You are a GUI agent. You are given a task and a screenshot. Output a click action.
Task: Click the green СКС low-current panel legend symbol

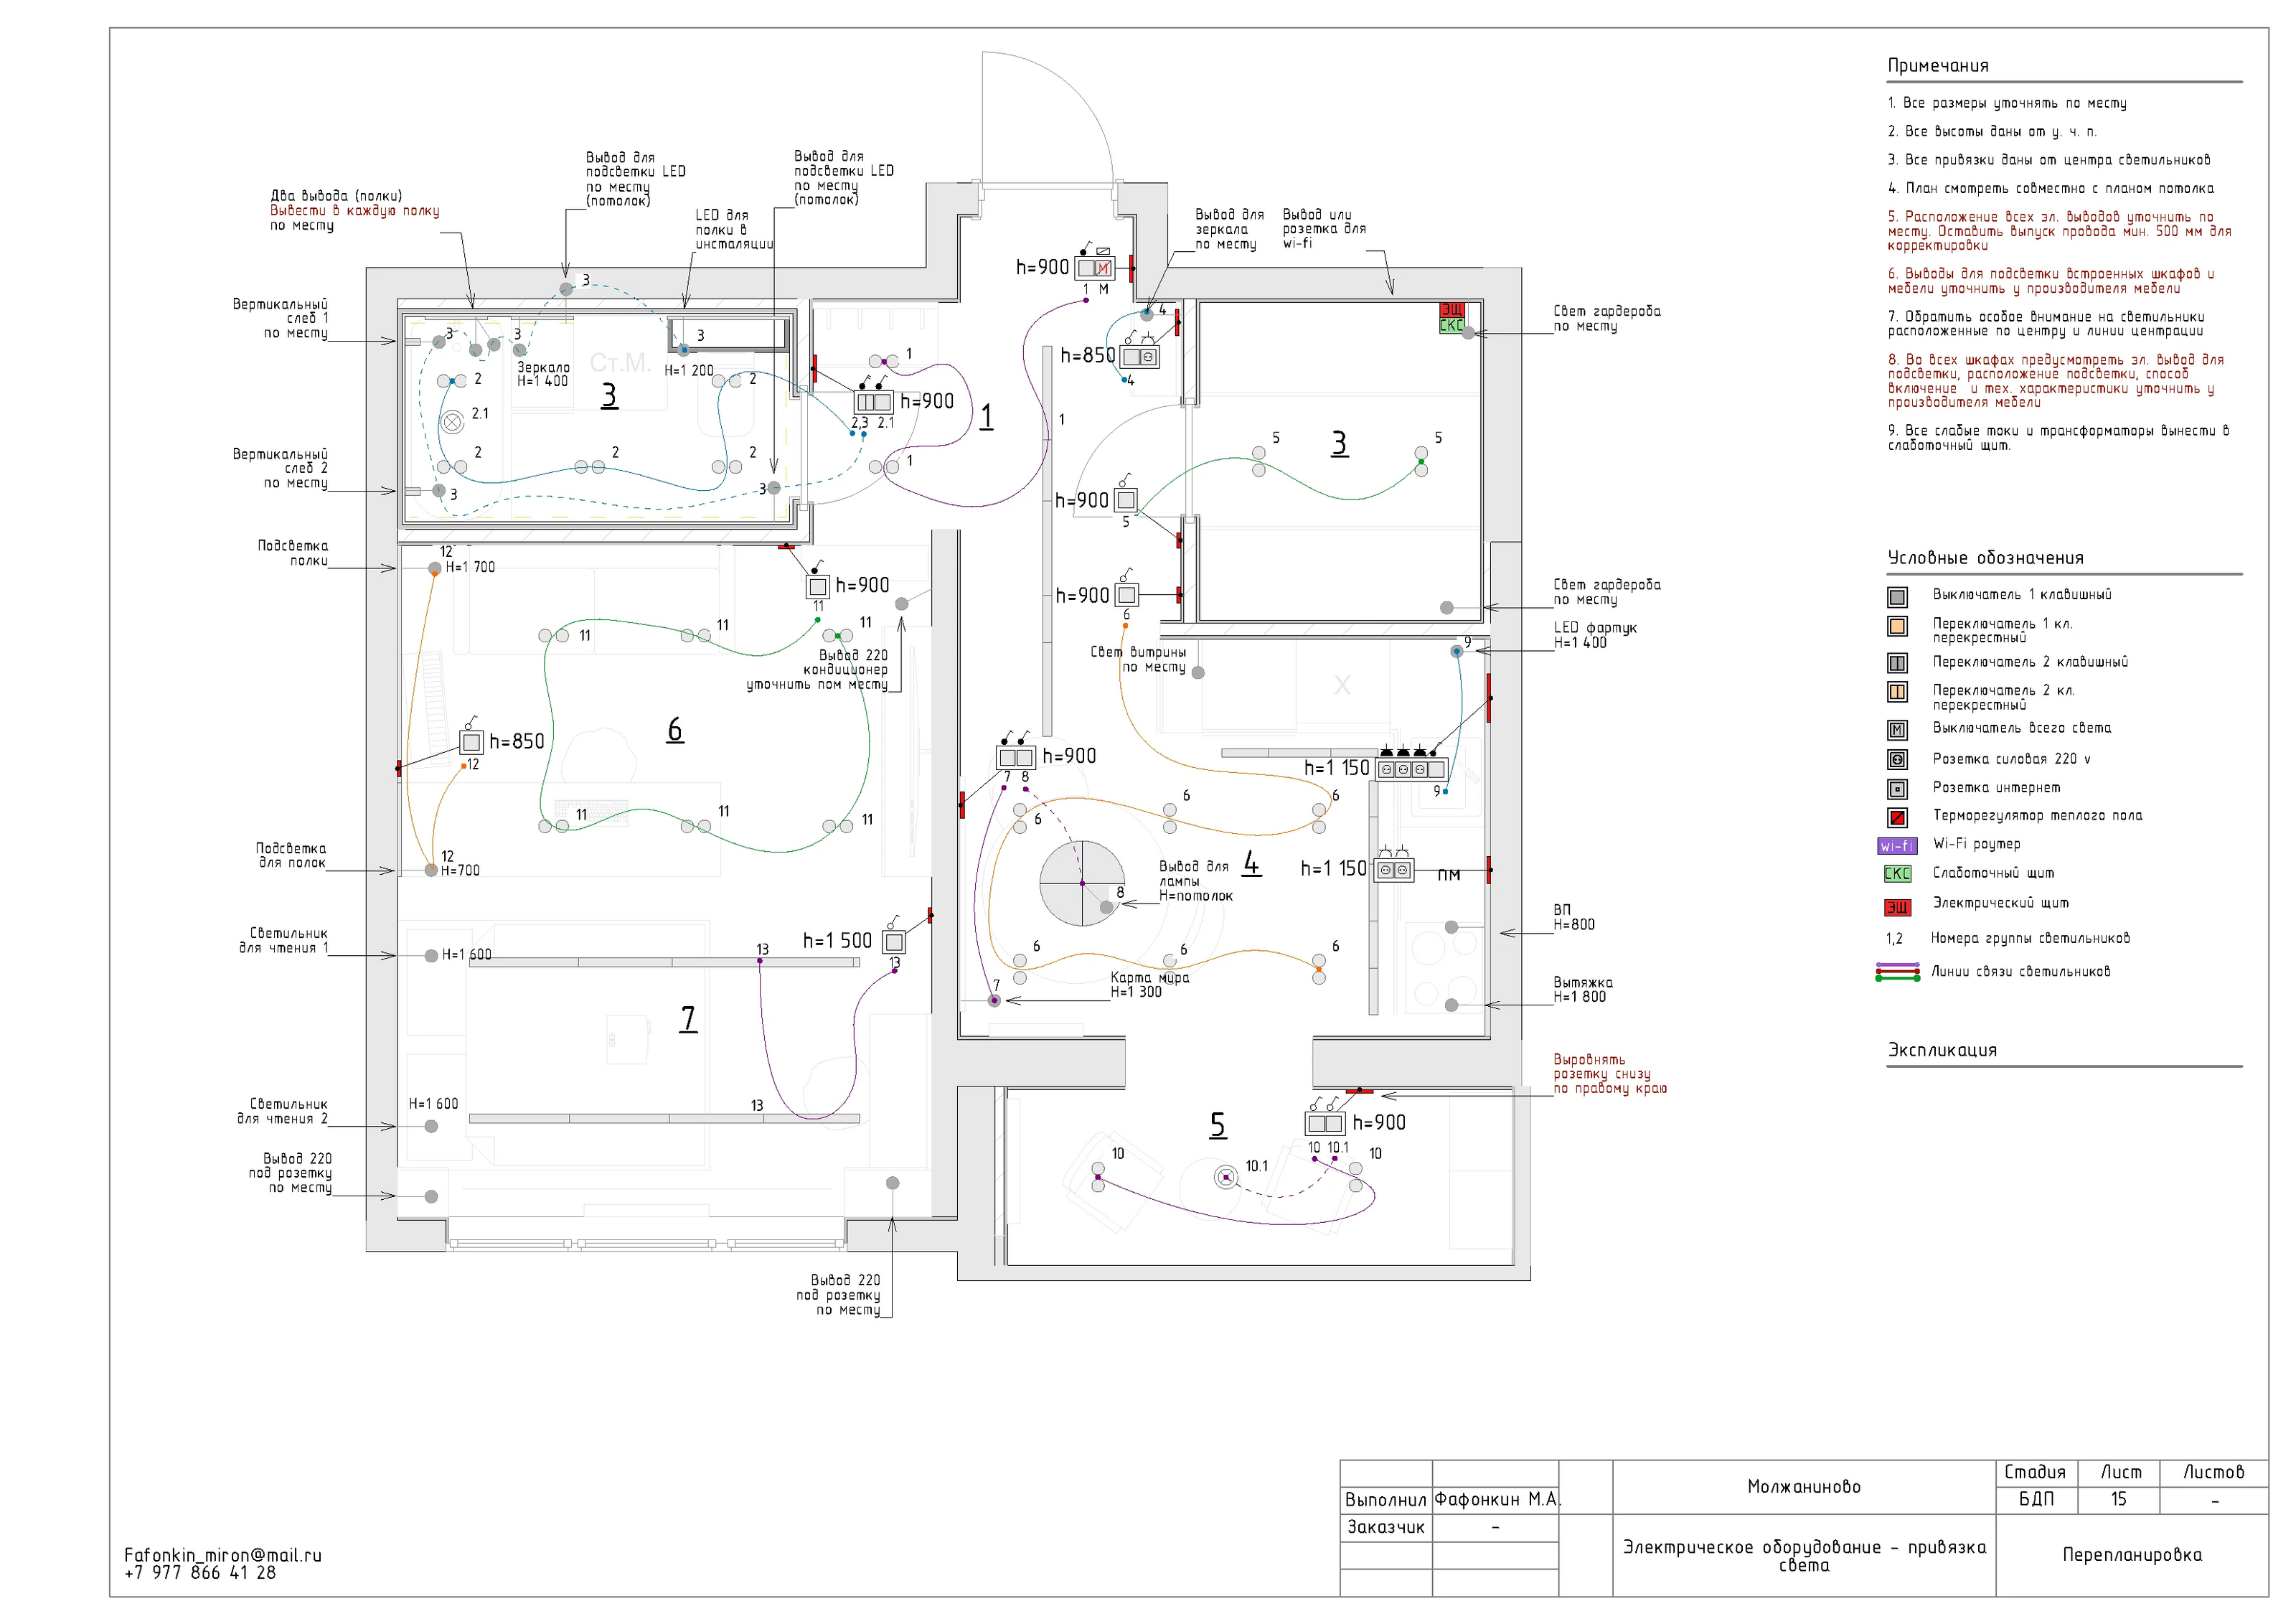coord(1897,873)
